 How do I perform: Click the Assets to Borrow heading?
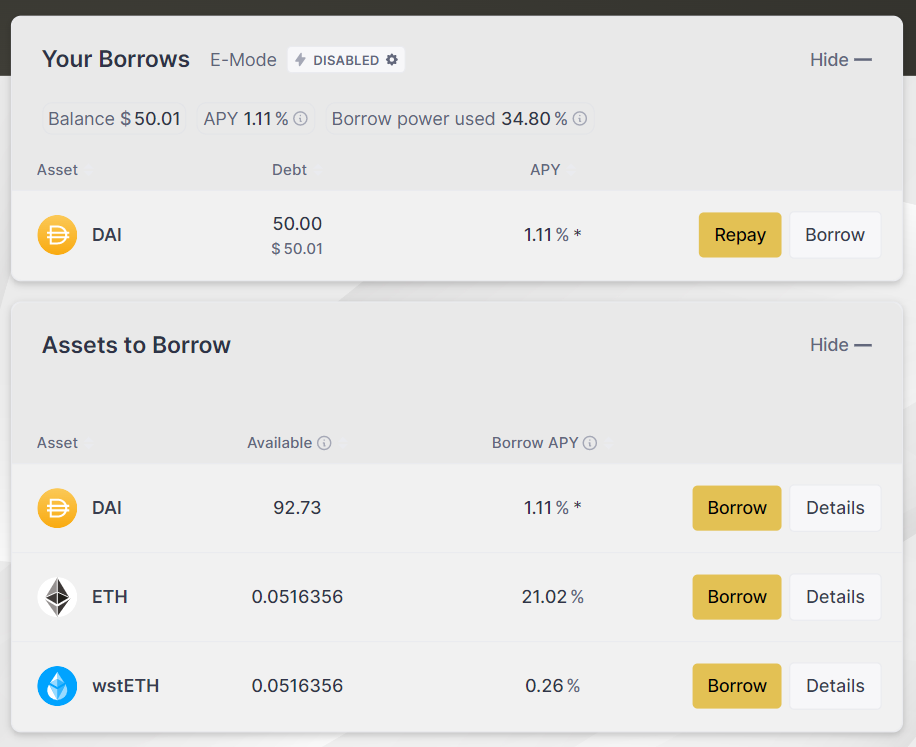coord(136,345)
